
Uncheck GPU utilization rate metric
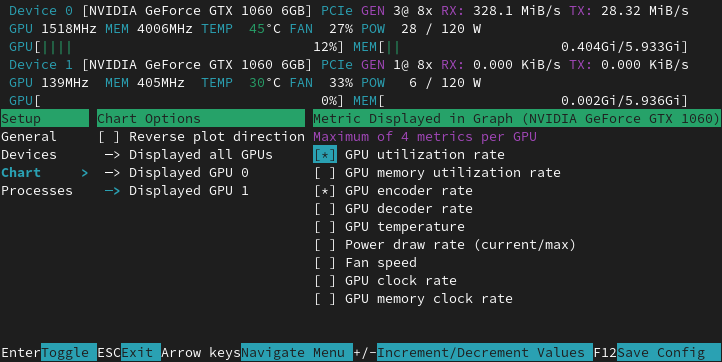(x=325, y=155)
